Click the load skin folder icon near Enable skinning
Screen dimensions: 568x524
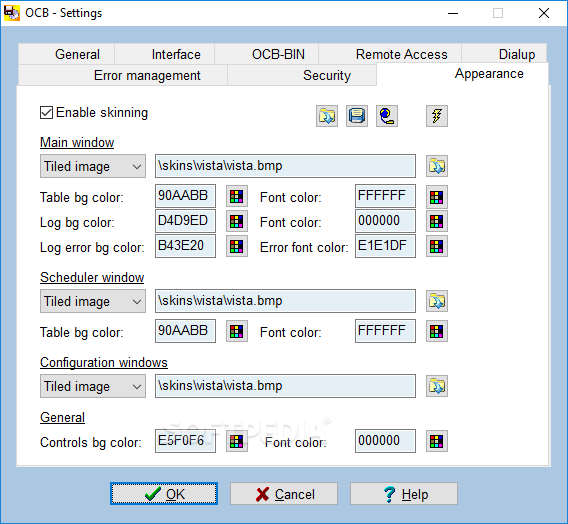(327, 116)
